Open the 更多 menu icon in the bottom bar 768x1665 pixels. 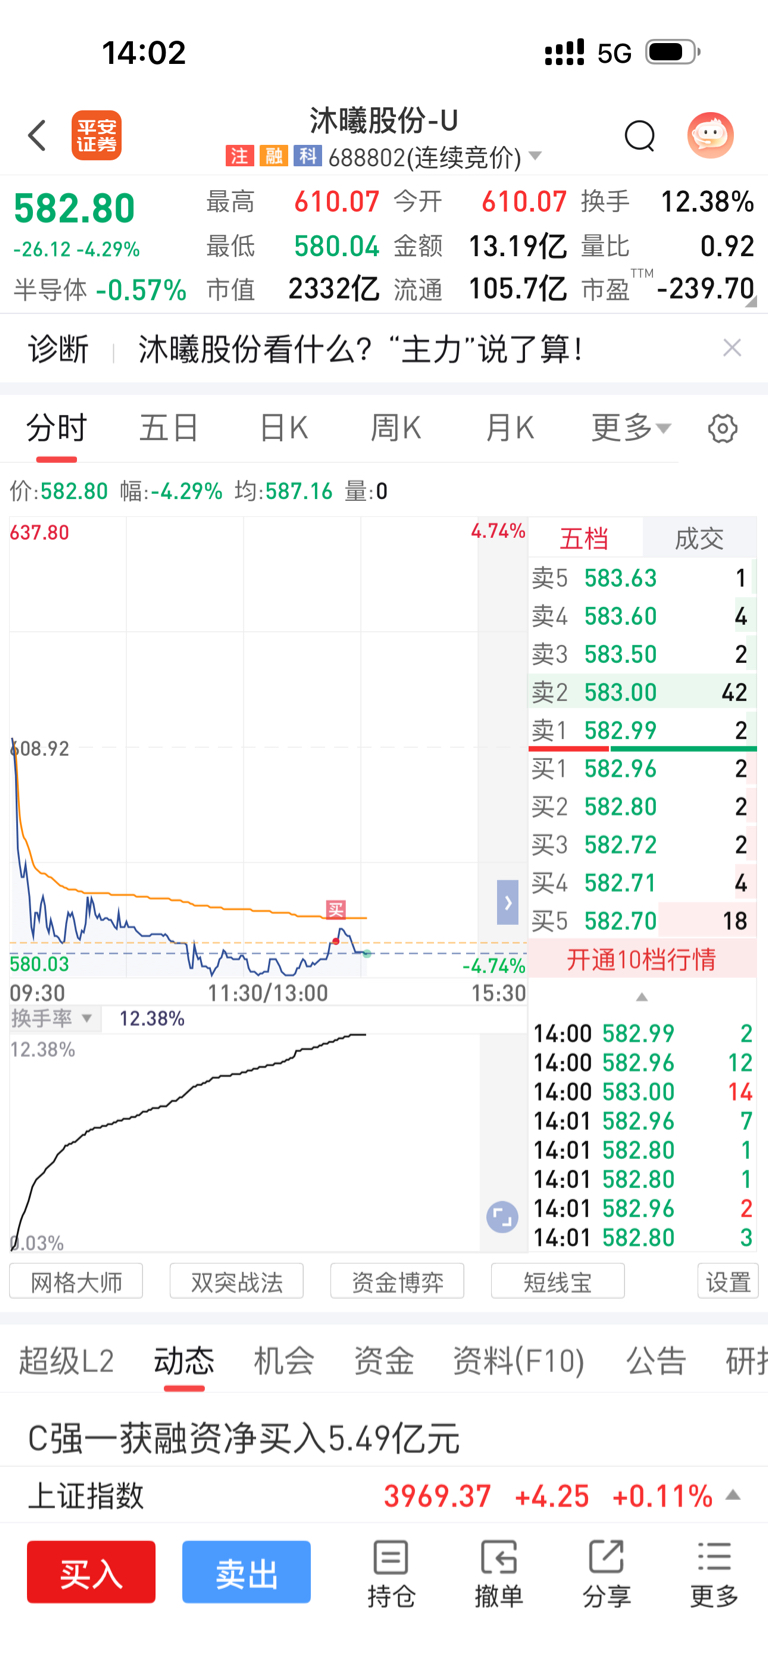714,1574
